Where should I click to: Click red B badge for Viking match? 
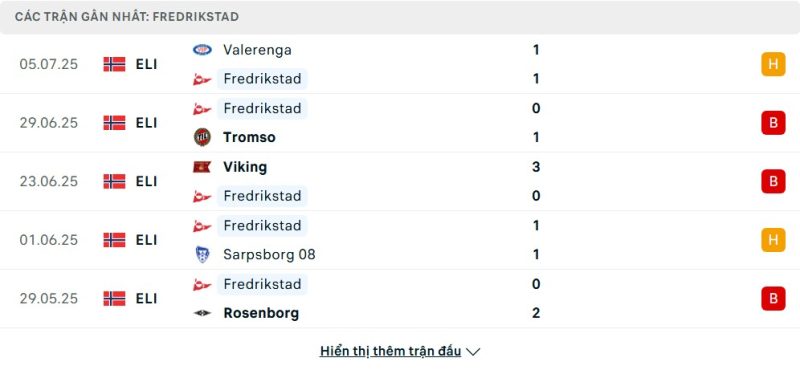[x=773, y=181]
